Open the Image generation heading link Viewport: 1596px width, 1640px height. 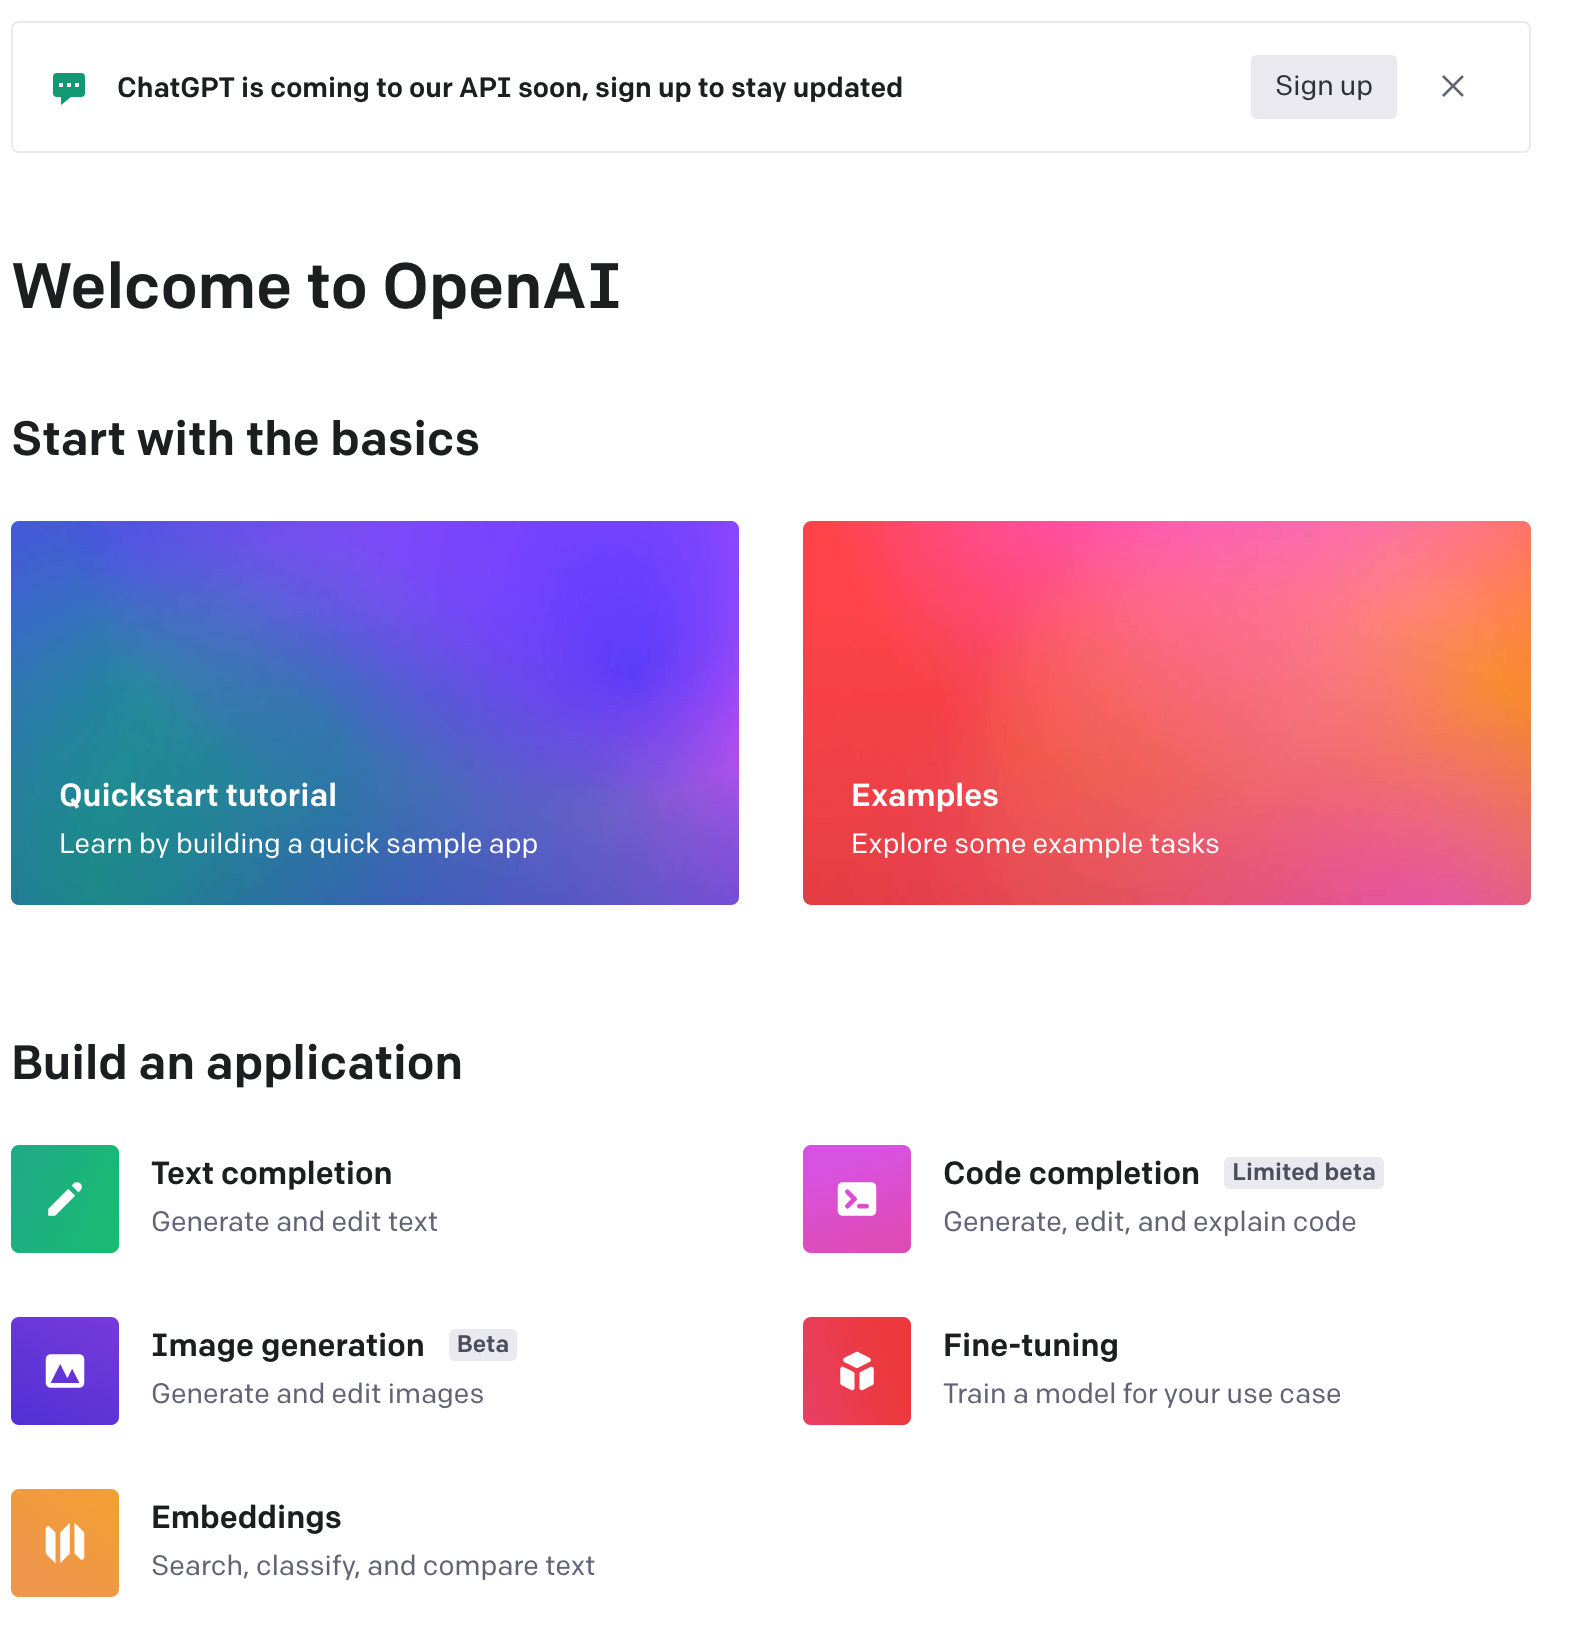click(x=288, y=1345)
